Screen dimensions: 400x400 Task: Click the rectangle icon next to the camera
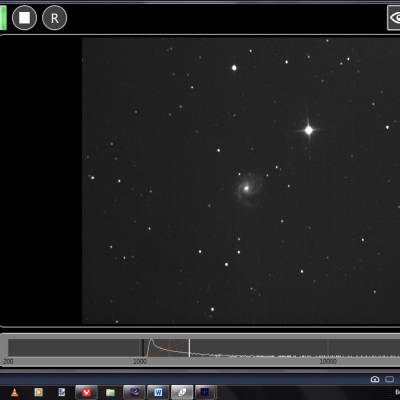[389, 379]
